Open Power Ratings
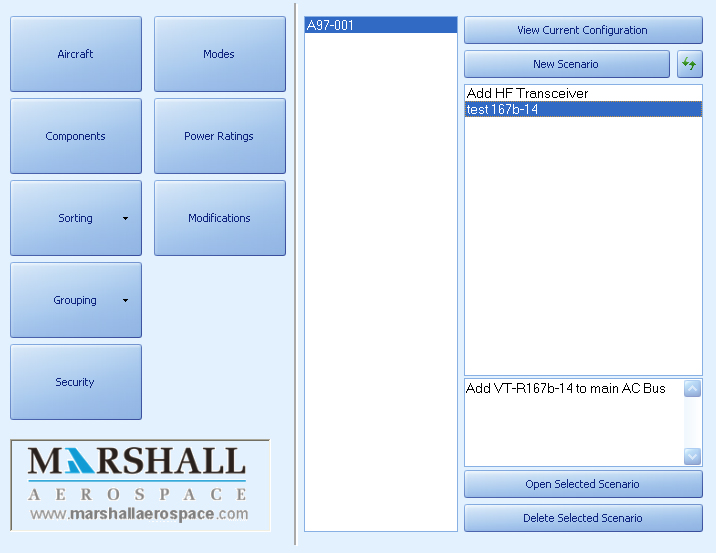The height and width of the screenshot is (553, 716). pyautogui.click(x=219, y=136)
